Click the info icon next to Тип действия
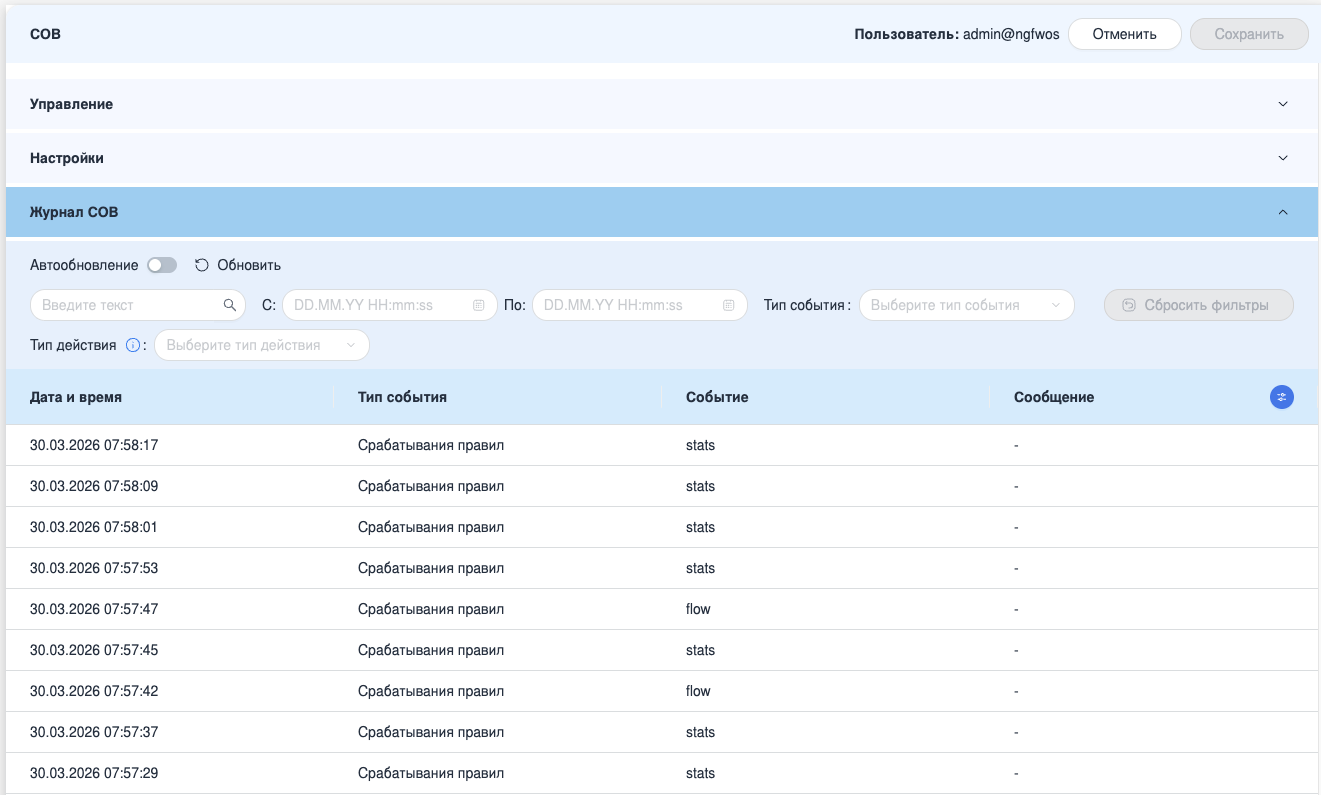This screenshot has height=795, width=1321. [x=132, y=345]
